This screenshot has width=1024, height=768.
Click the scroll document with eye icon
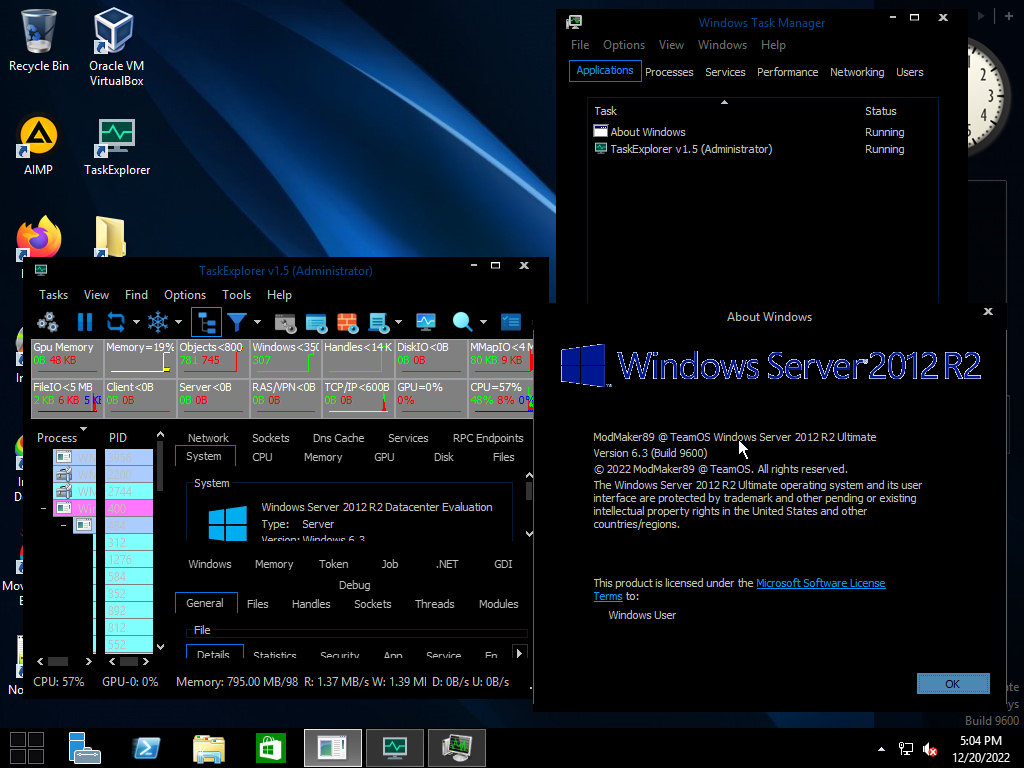pos(379,322)
